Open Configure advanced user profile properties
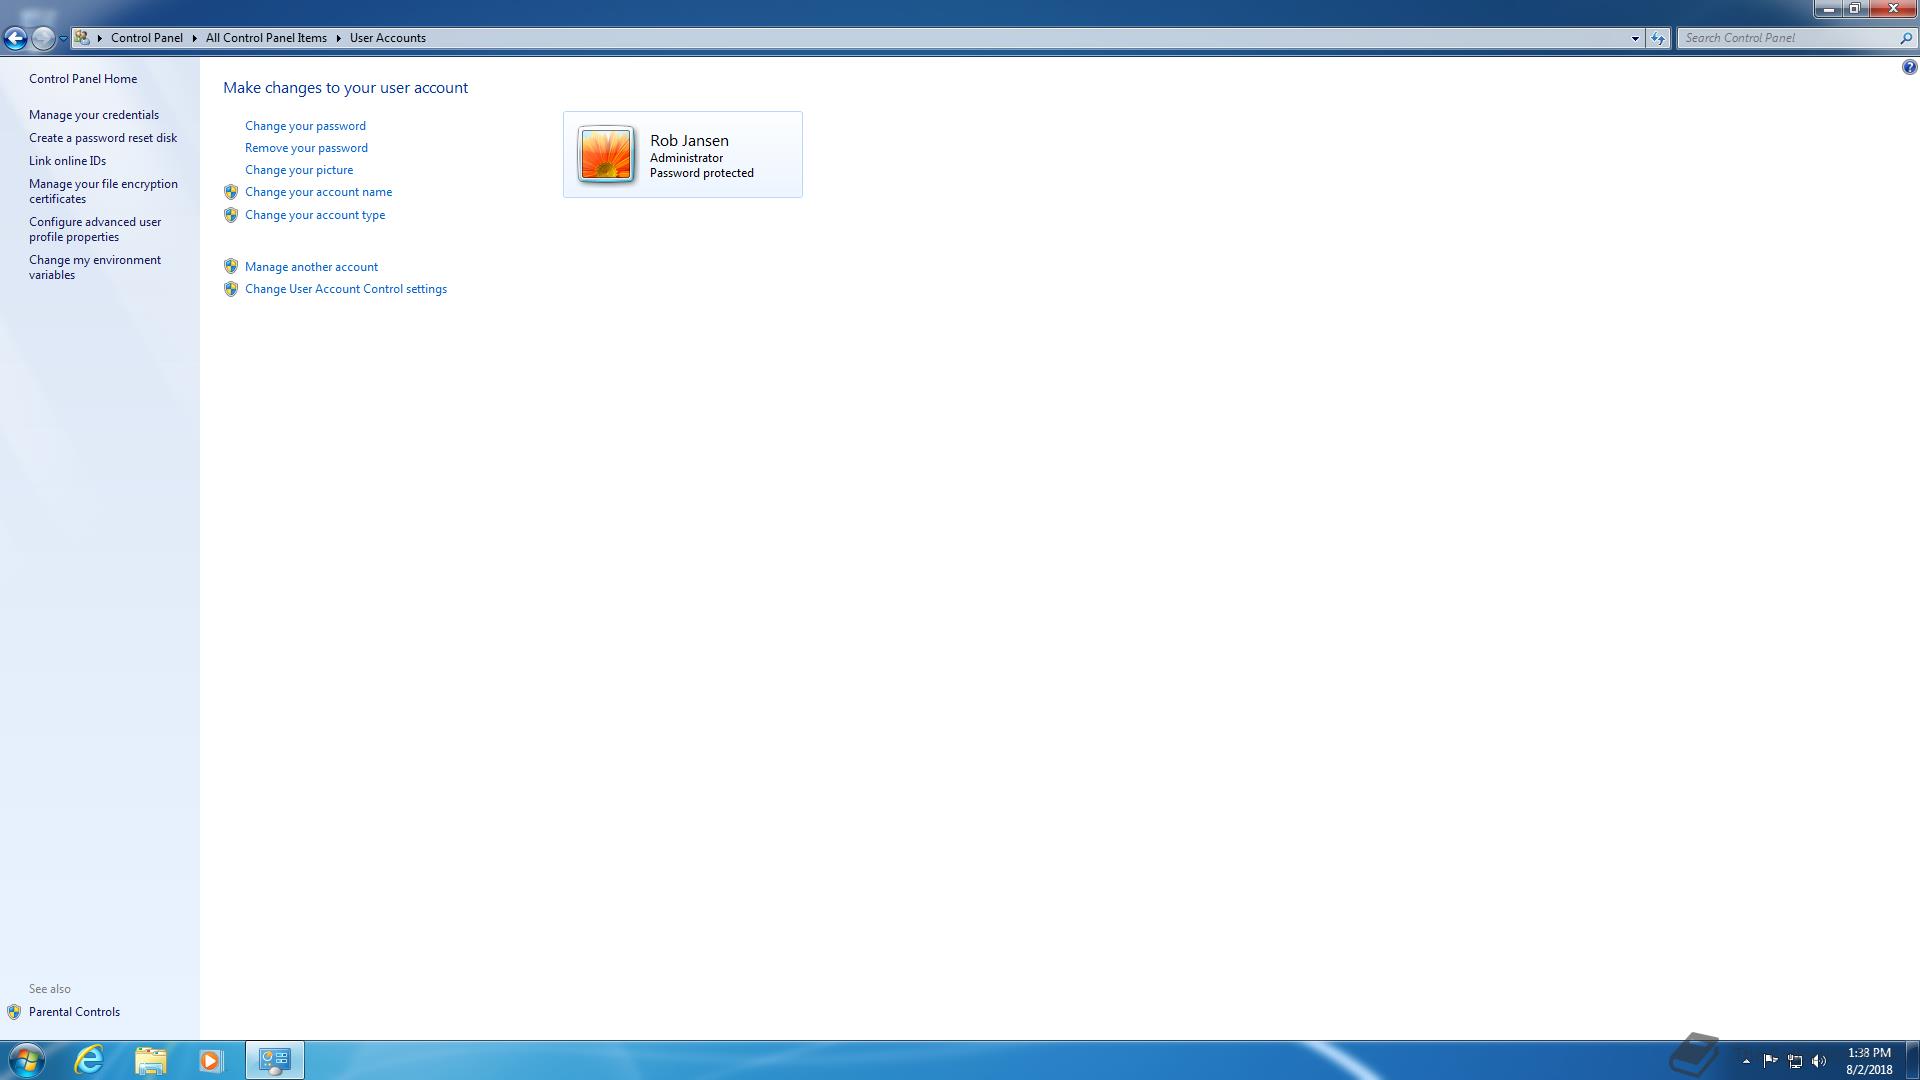Image resolution: width=1920 pixels, height=1080 pixels. (95, 229)
